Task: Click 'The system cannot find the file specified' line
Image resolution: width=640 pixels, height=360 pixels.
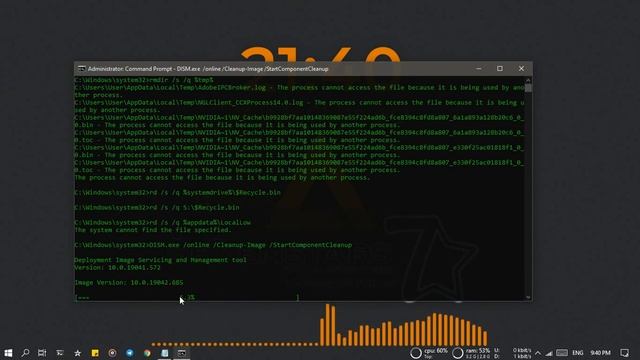Action: click(153, 230)
